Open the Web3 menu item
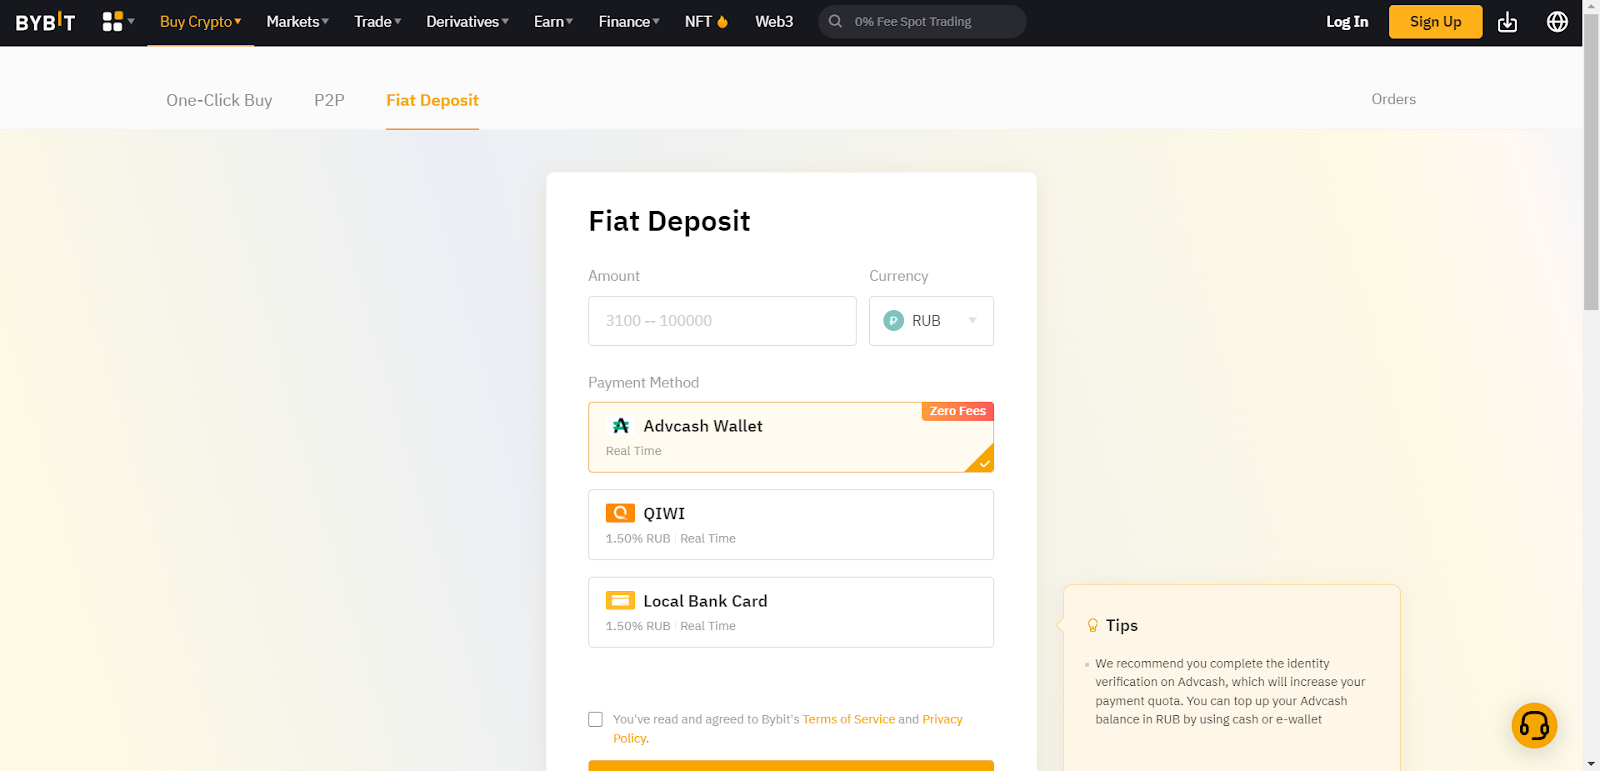 pos(774,22)
